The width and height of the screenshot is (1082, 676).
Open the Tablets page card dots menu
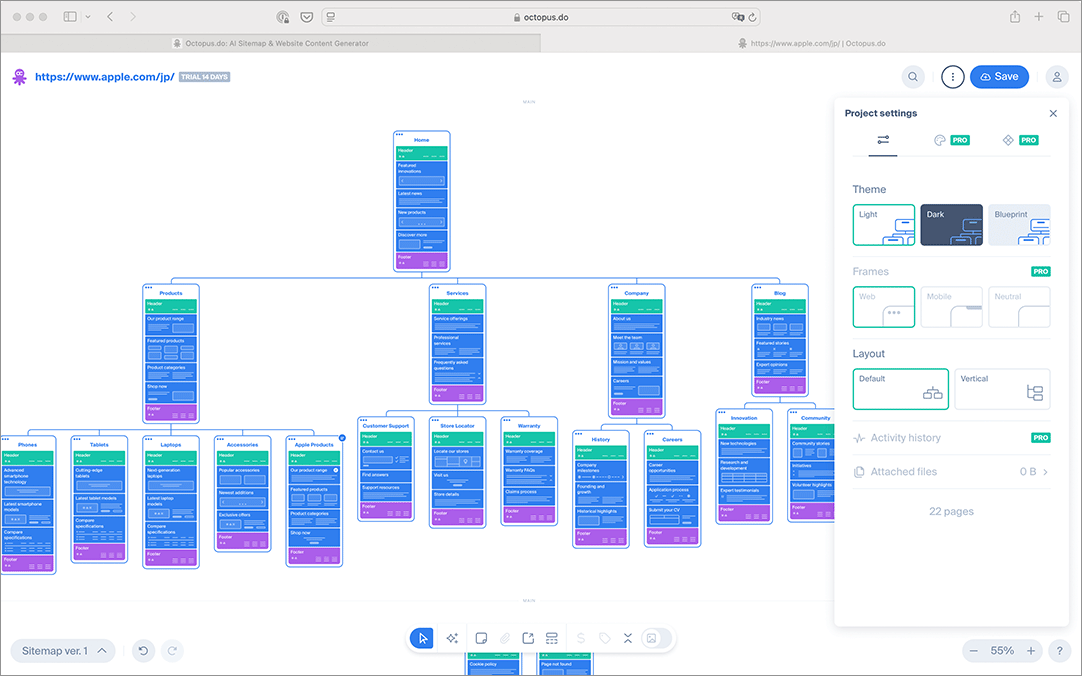(x=77, y=439)
